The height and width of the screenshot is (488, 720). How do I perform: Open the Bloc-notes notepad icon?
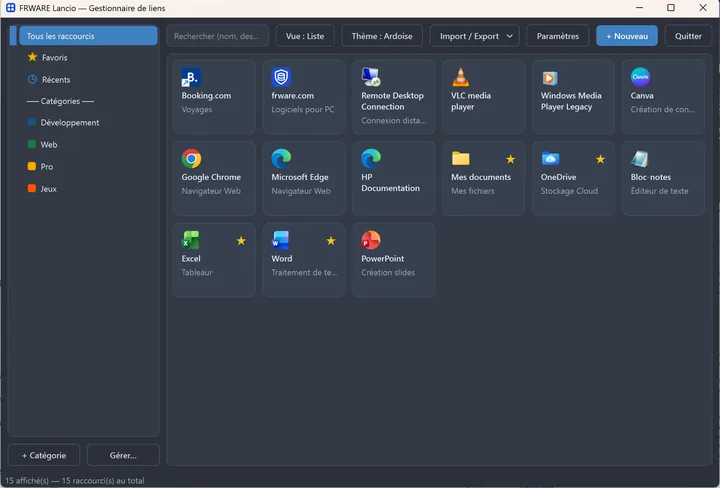640,159
